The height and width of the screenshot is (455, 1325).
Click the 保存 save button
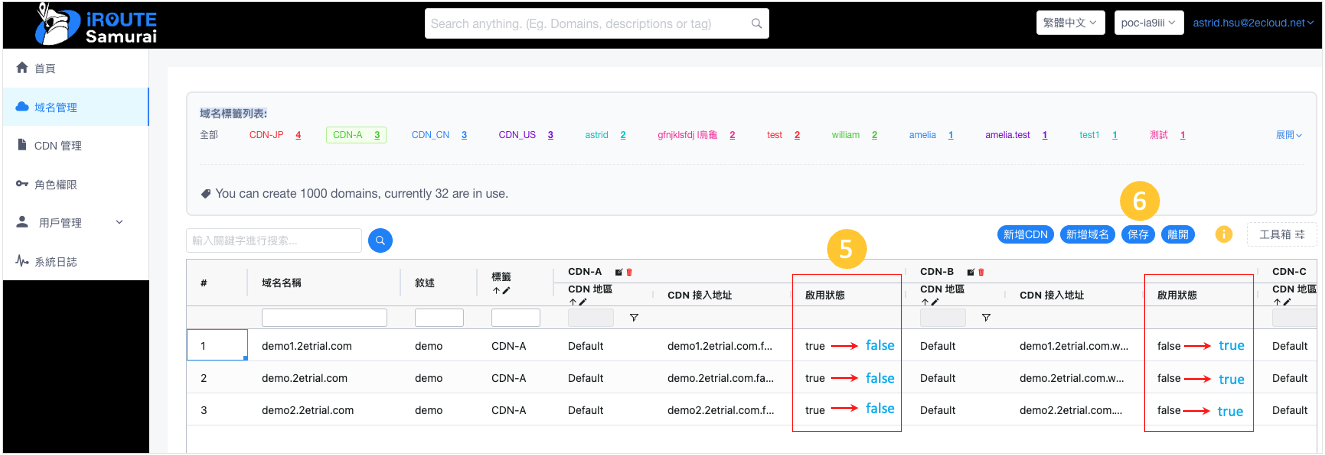point(1138,234)
